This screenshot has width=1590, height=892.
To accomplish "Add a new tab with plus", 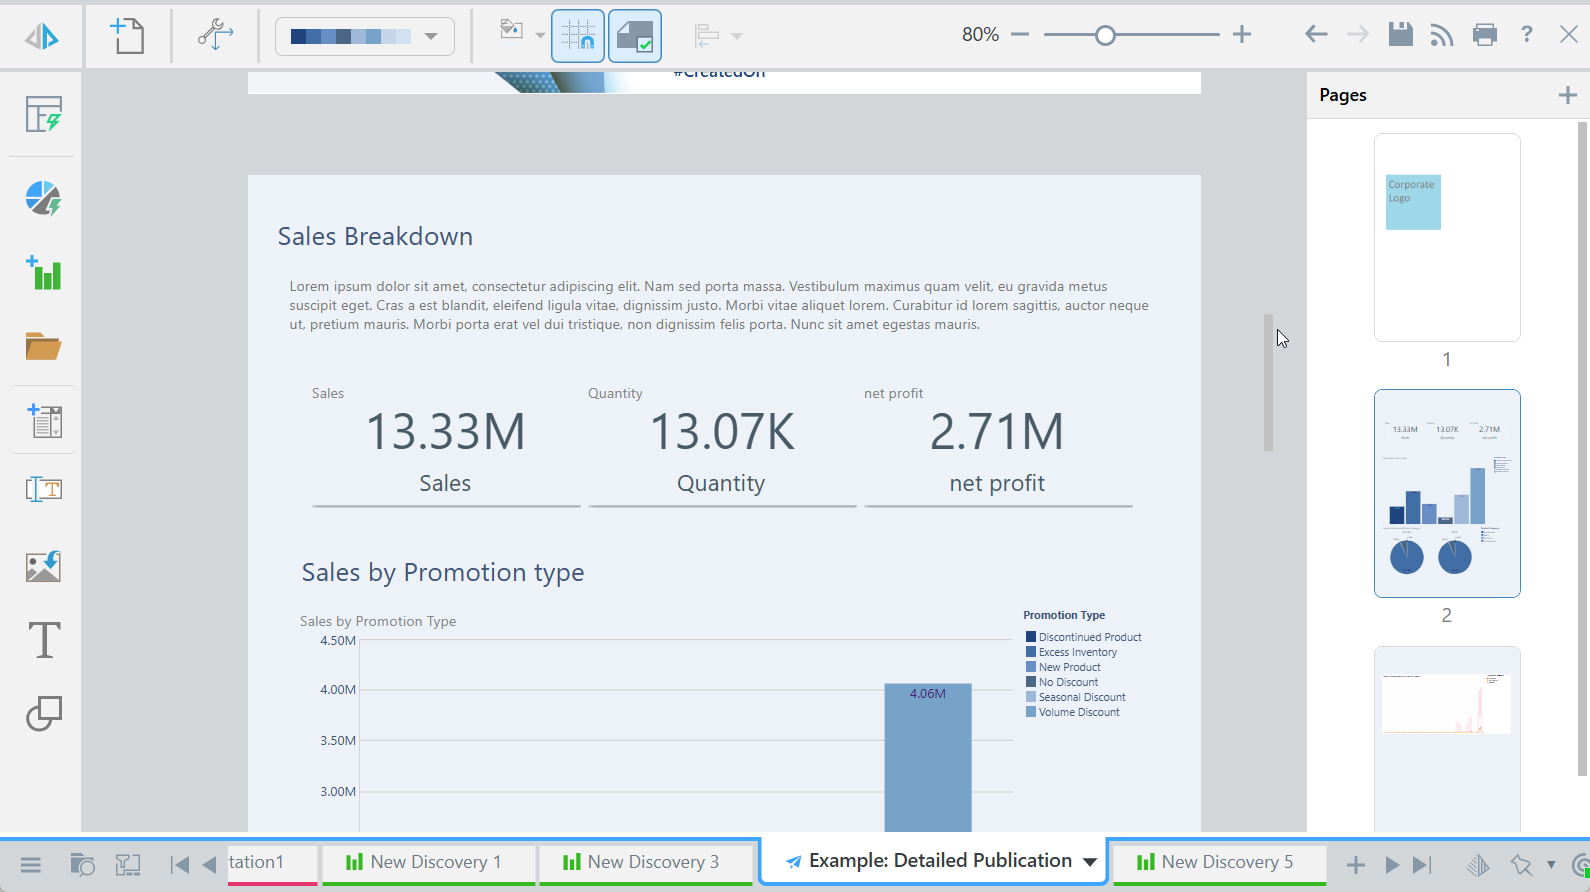I will pyautogui.click(x=1355, y=865).
